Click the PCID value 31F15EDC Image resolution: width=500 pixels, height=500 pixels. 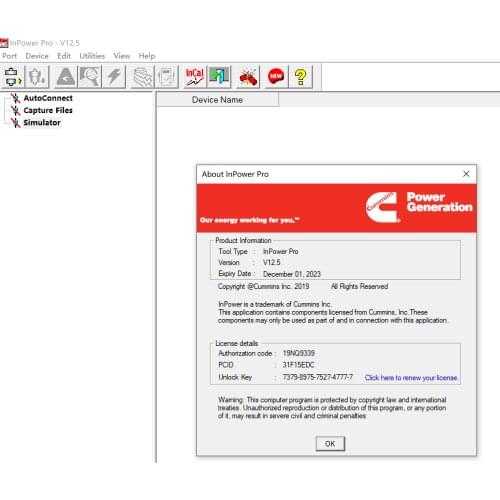click(298, 365)
